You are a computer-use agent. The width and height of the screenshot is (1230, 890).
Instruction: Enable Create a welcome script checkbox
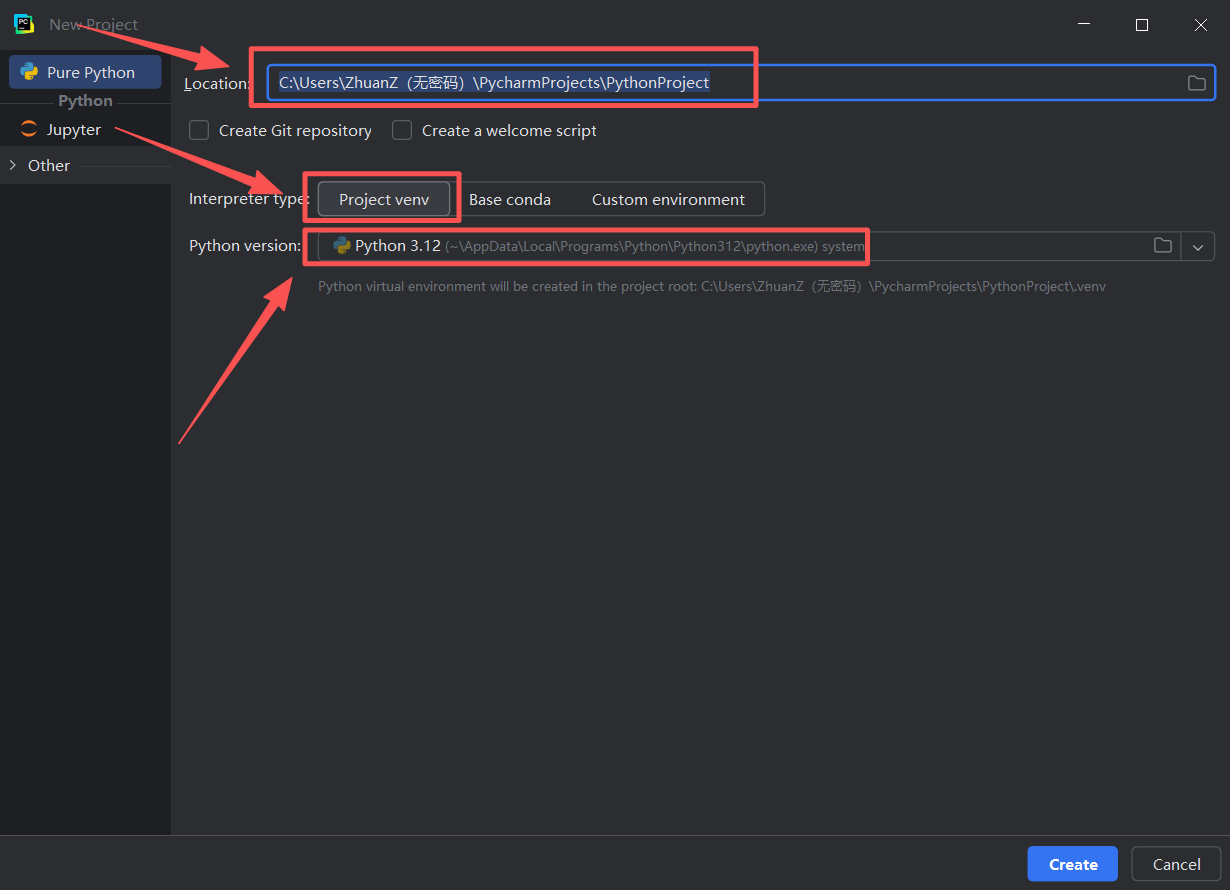[402, 130]
